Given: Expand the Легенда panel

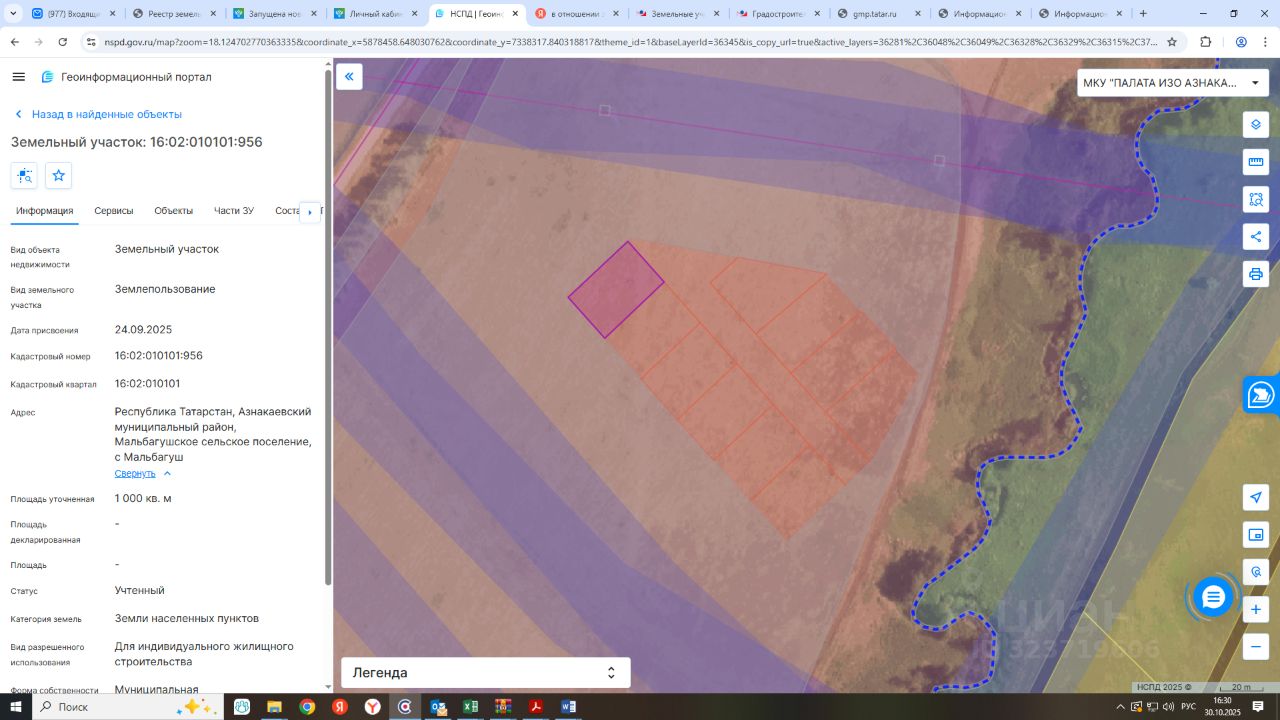Looking at the screenshot, I should 486,673.
